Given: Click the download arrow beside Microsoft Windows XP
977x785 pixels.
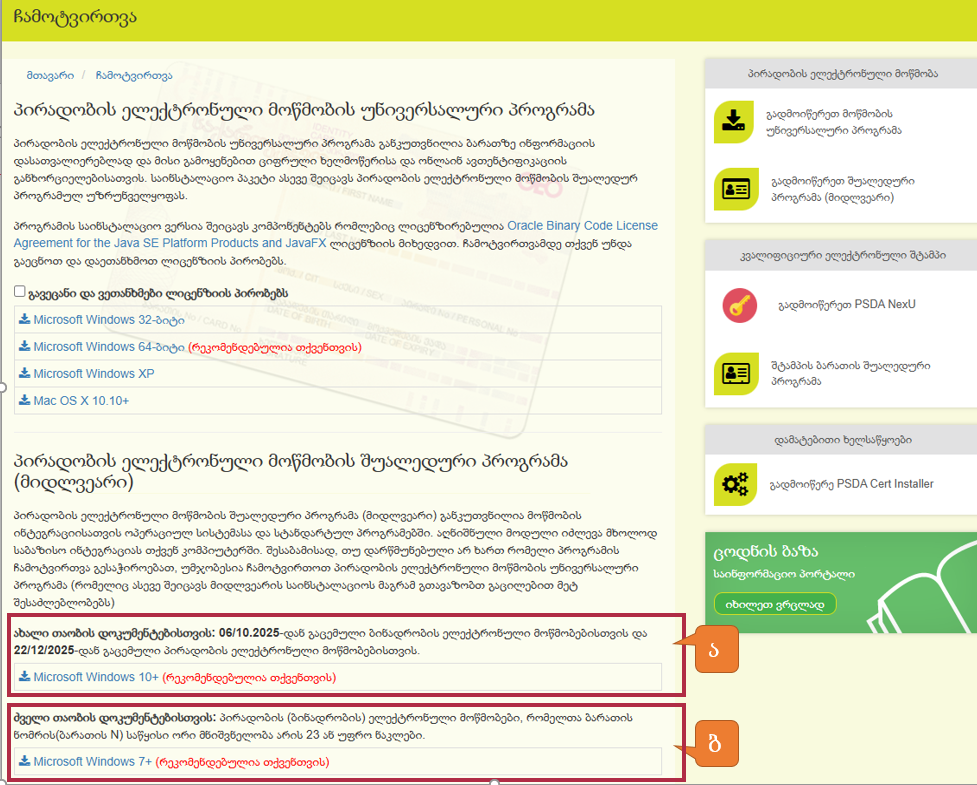Looking at the screenshot, I should pos(24,374).
